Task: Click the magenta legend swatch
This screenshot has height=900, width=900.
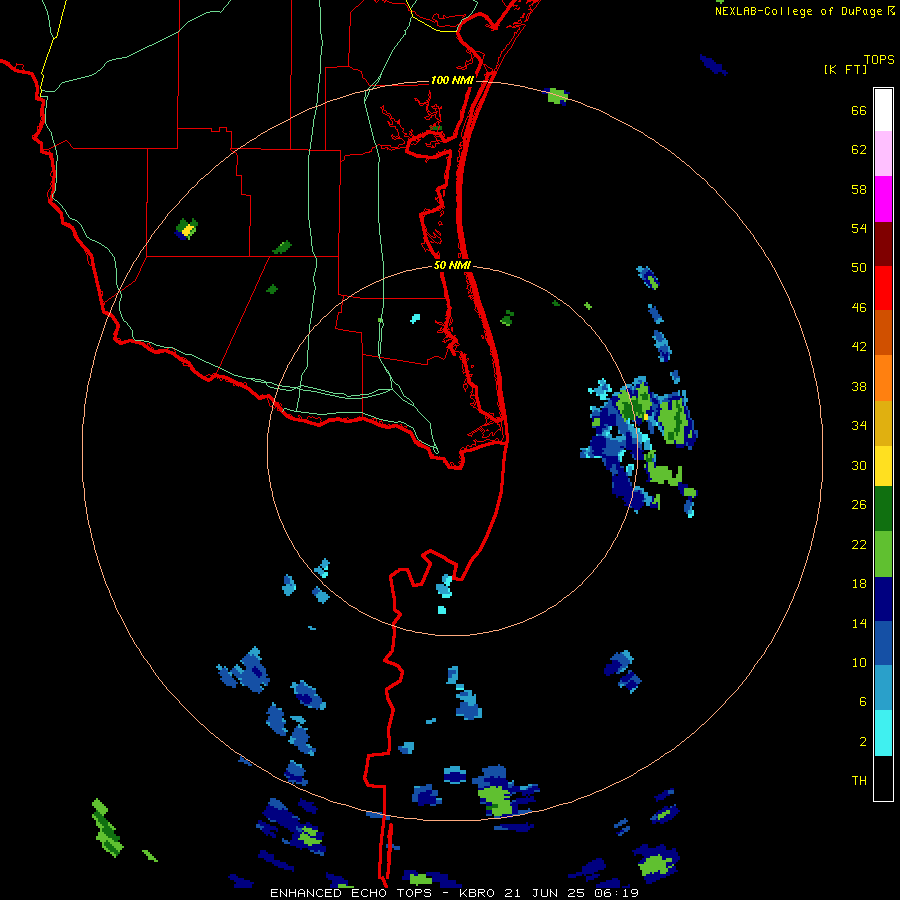Action: point(883,199)
